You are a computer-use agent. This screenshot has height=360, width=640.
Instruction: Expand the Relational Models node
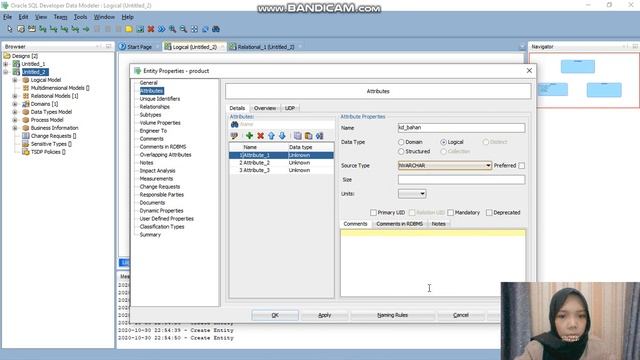click(x=15, y=96)
